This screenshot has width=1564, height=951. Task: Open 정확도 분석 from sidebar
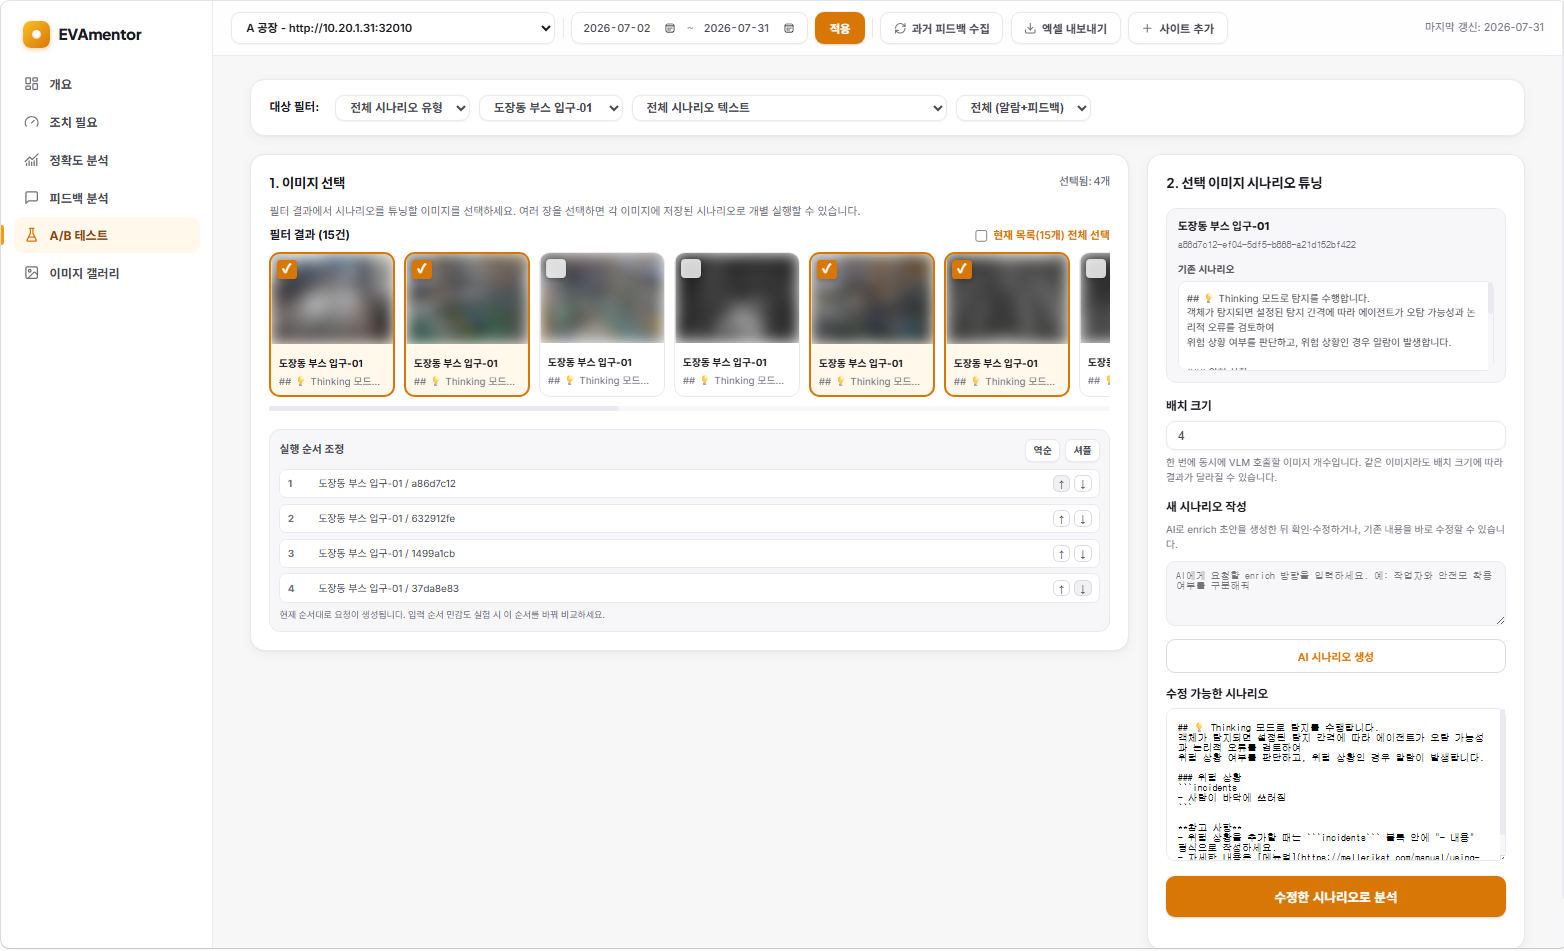106,160
